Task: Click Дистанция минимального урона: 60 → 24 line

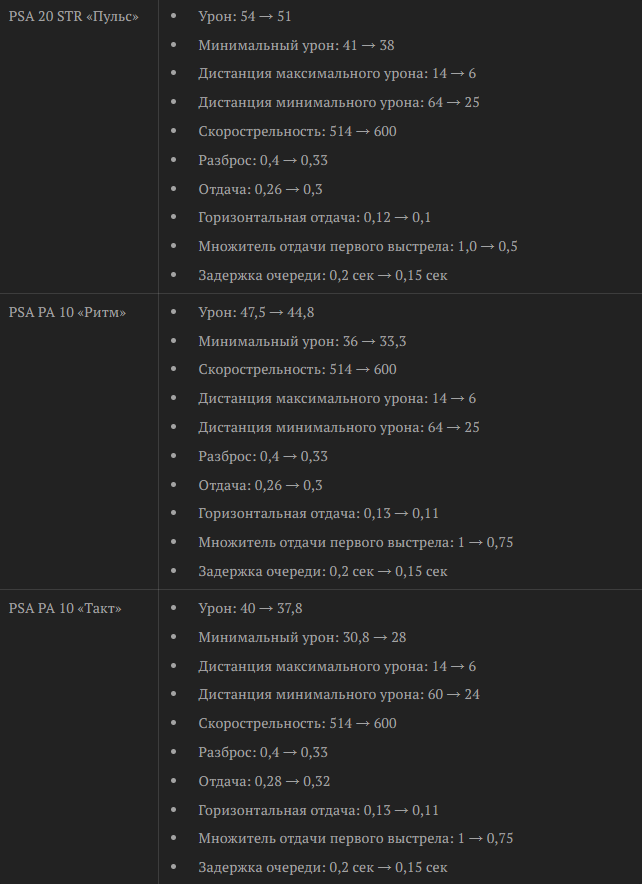Action: pos(339,695)
